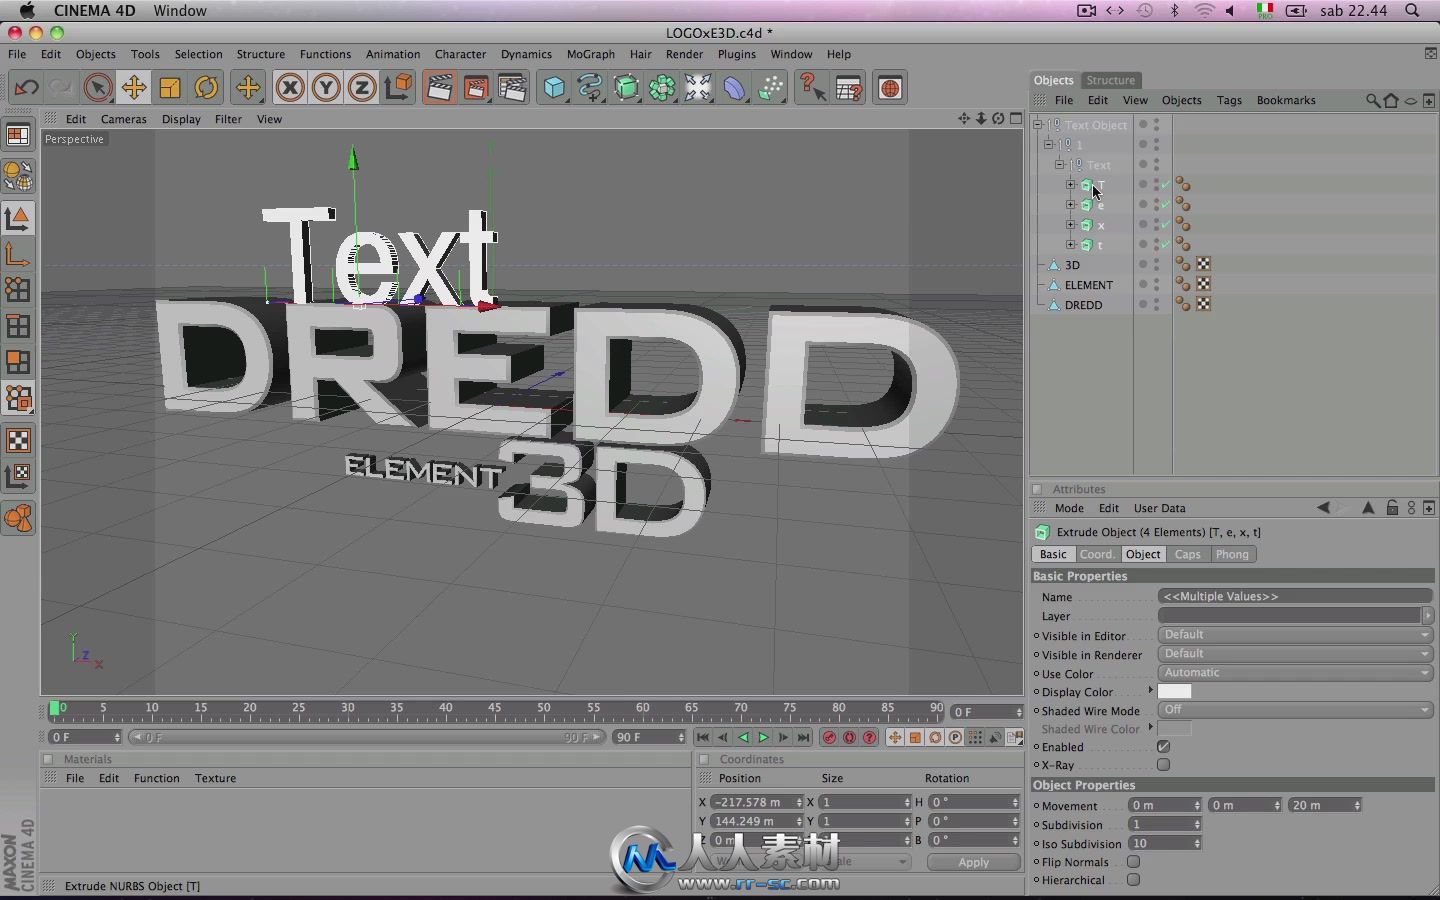Expand the 'T' extrude object in tree
1440x900 pixels.
point(1070,184)
